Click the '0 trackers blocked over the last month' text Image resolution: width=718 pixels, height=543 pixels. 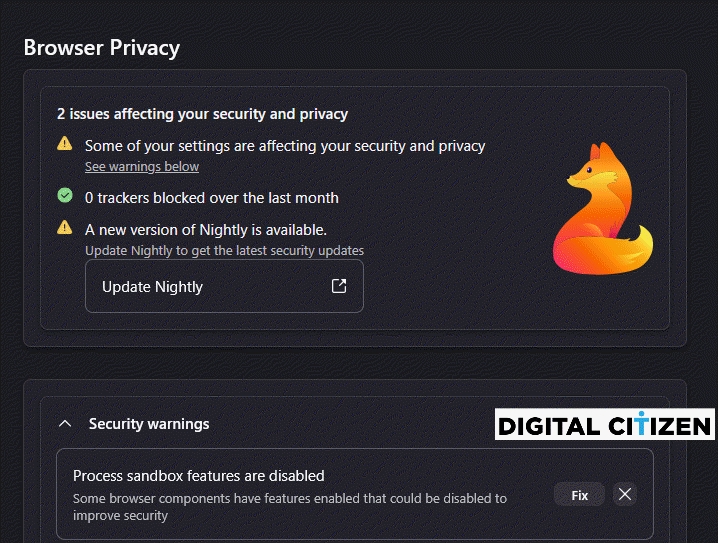click(x=212, y=198)
